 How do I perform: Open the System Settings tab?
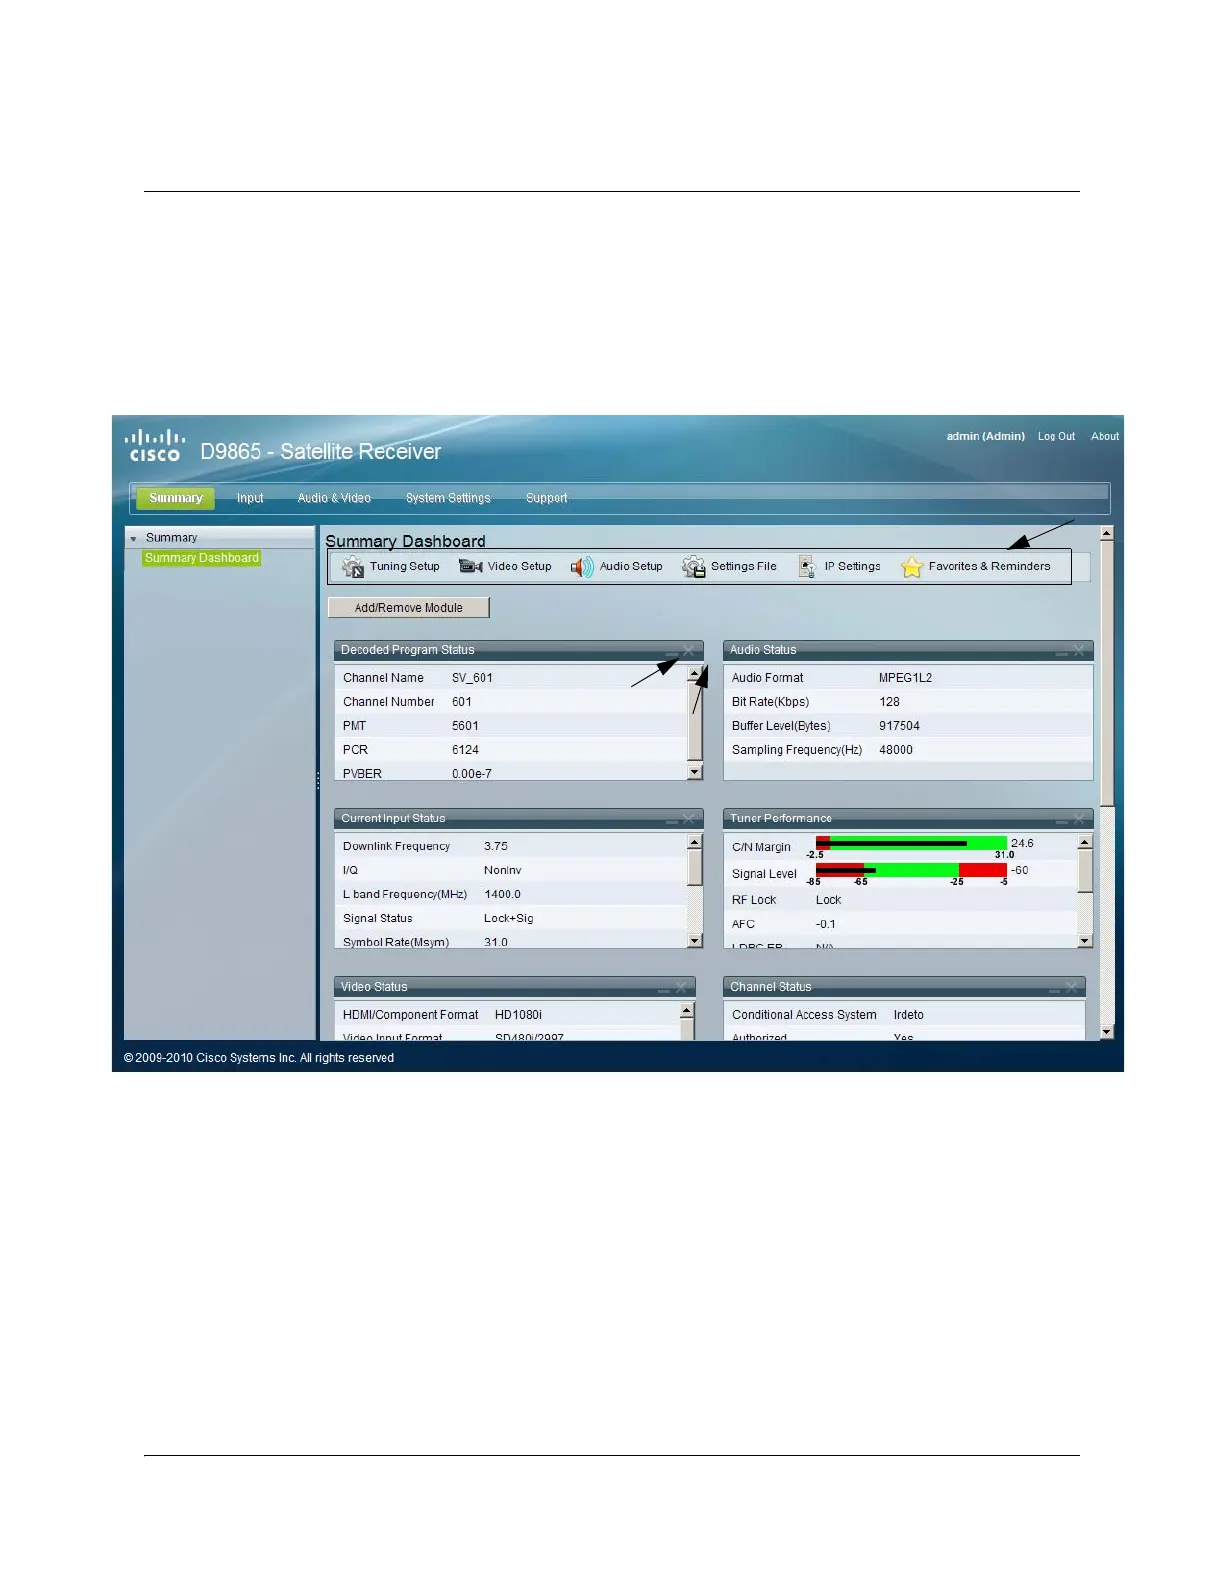pos(448,498)
